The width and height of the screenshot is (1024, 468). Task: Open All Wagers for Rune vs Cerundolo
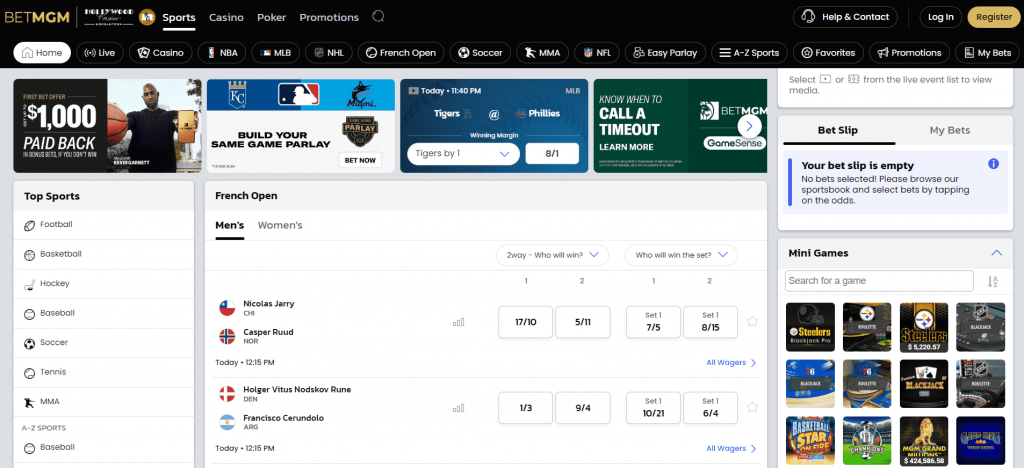pyautogui.click(x=731, y=448)
